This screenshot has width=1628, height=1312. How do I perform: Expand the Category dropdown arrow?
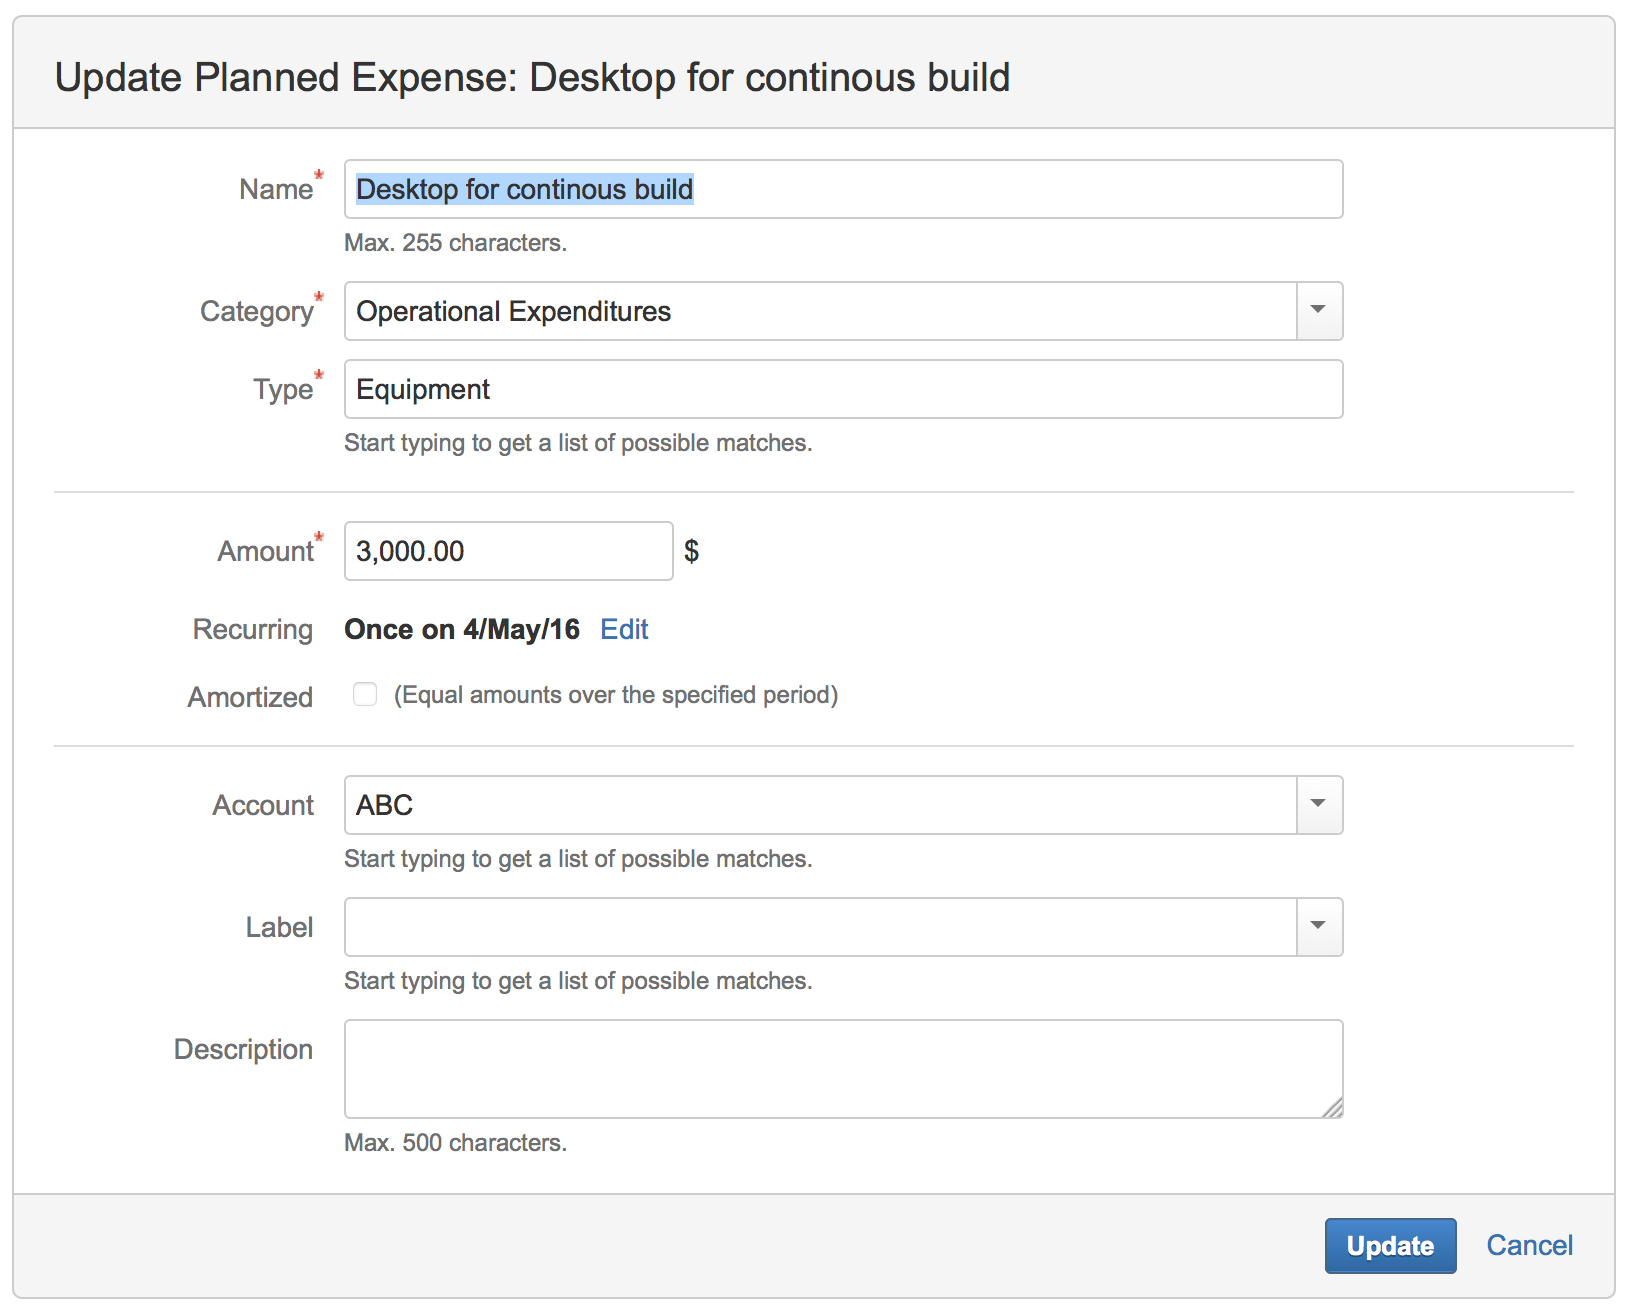click(1318, 311)
